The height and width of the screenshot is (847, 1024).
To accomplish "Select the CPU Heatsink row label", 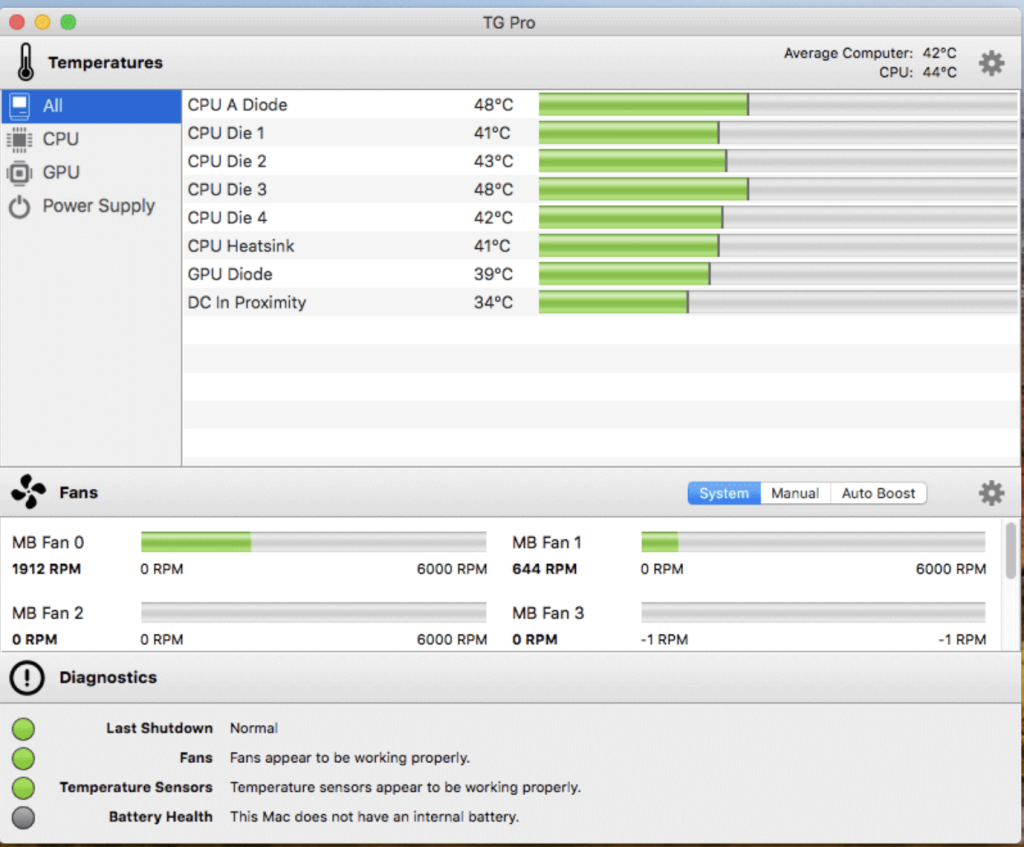I will click(x=241, y=246).
